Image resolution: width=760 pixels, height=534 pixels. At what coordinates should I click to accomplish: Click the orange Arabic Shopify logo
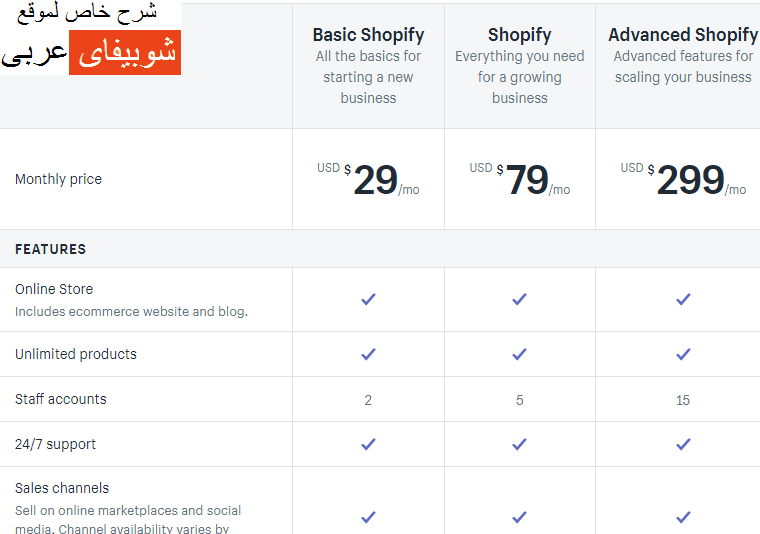[x=124, y=52]
